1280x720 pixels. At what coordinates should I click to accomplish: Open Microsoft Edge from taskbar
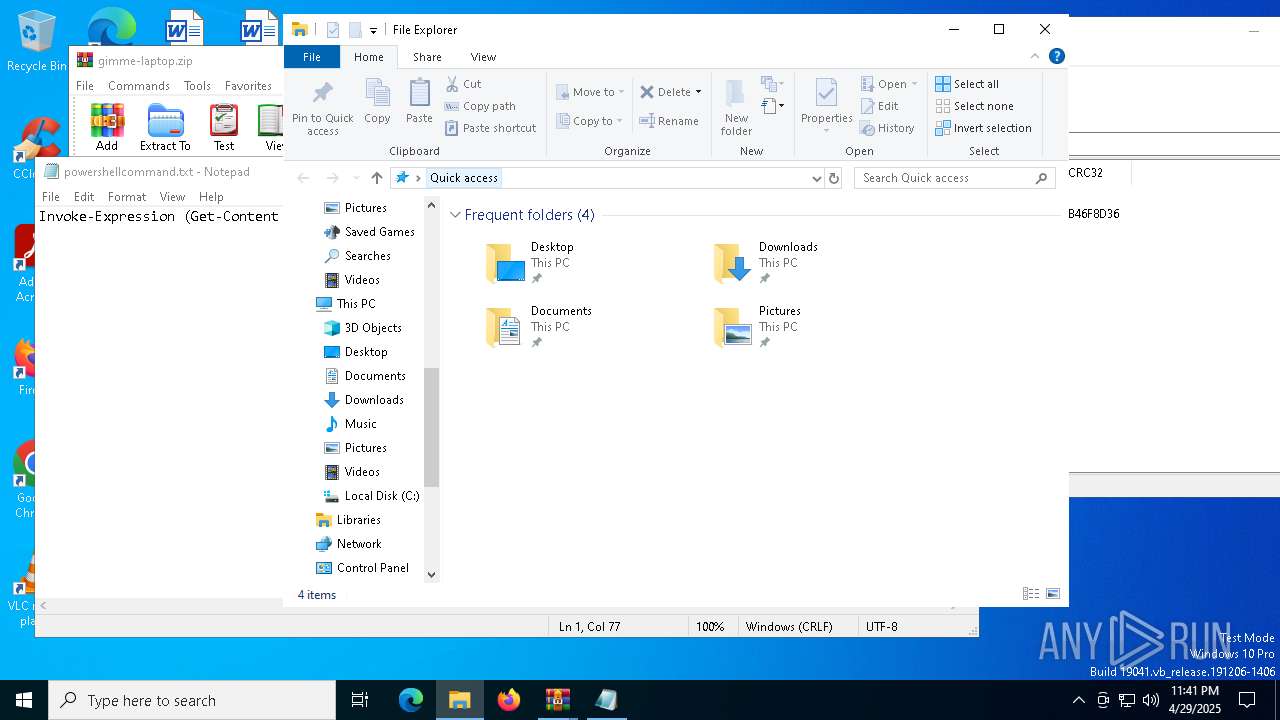click(411, 700)
